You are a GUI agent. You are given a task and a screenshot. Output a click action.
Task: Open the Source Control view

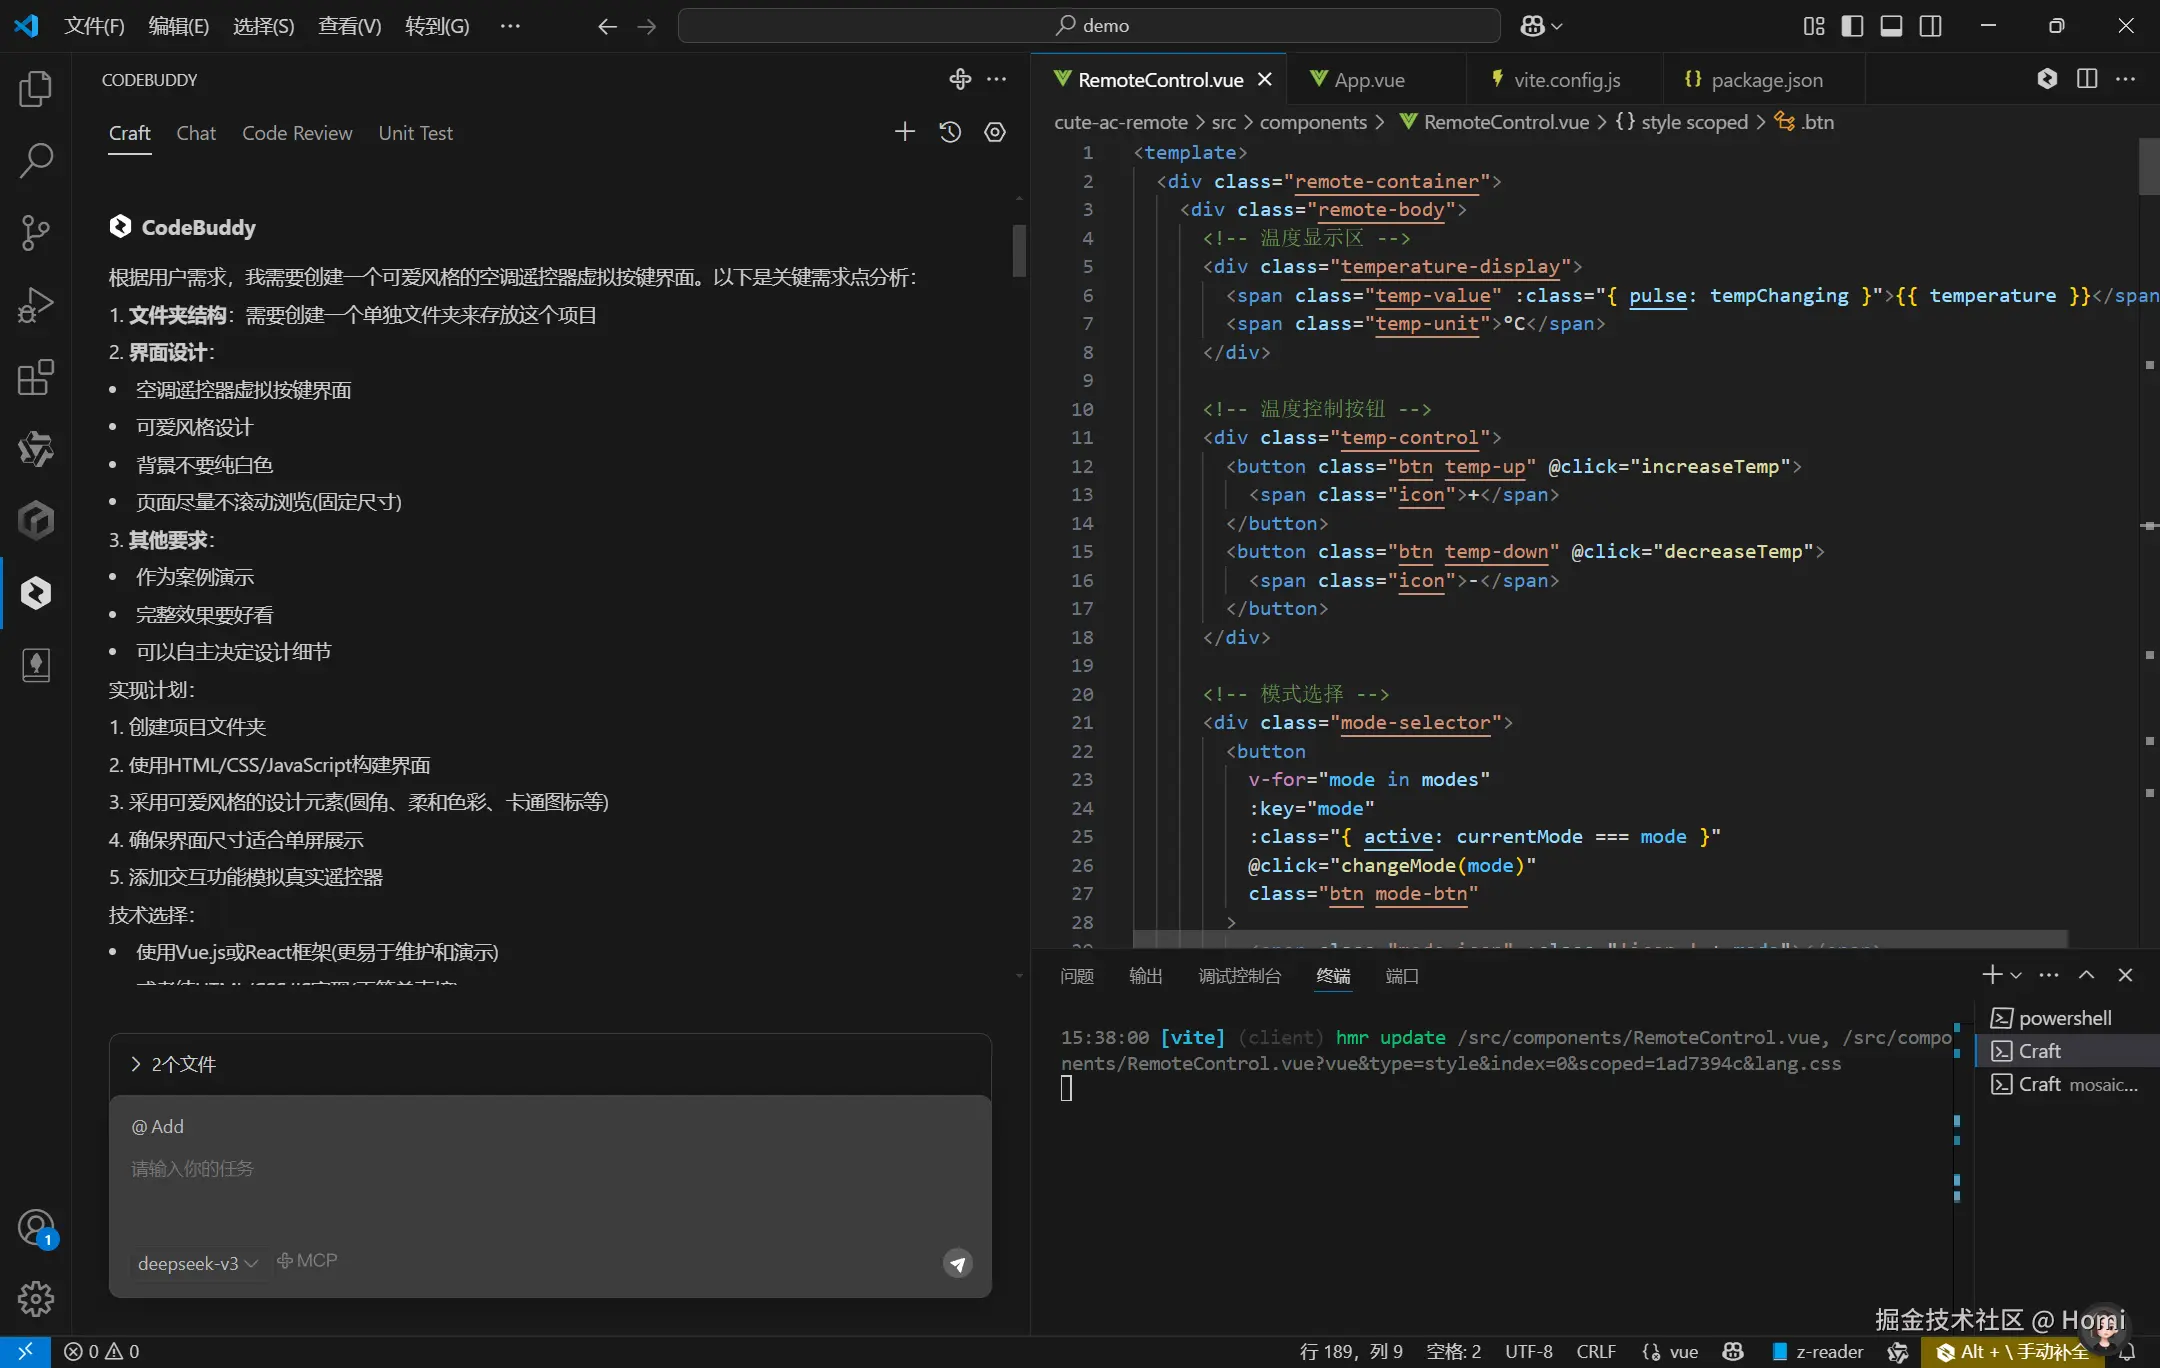[35, 232]
